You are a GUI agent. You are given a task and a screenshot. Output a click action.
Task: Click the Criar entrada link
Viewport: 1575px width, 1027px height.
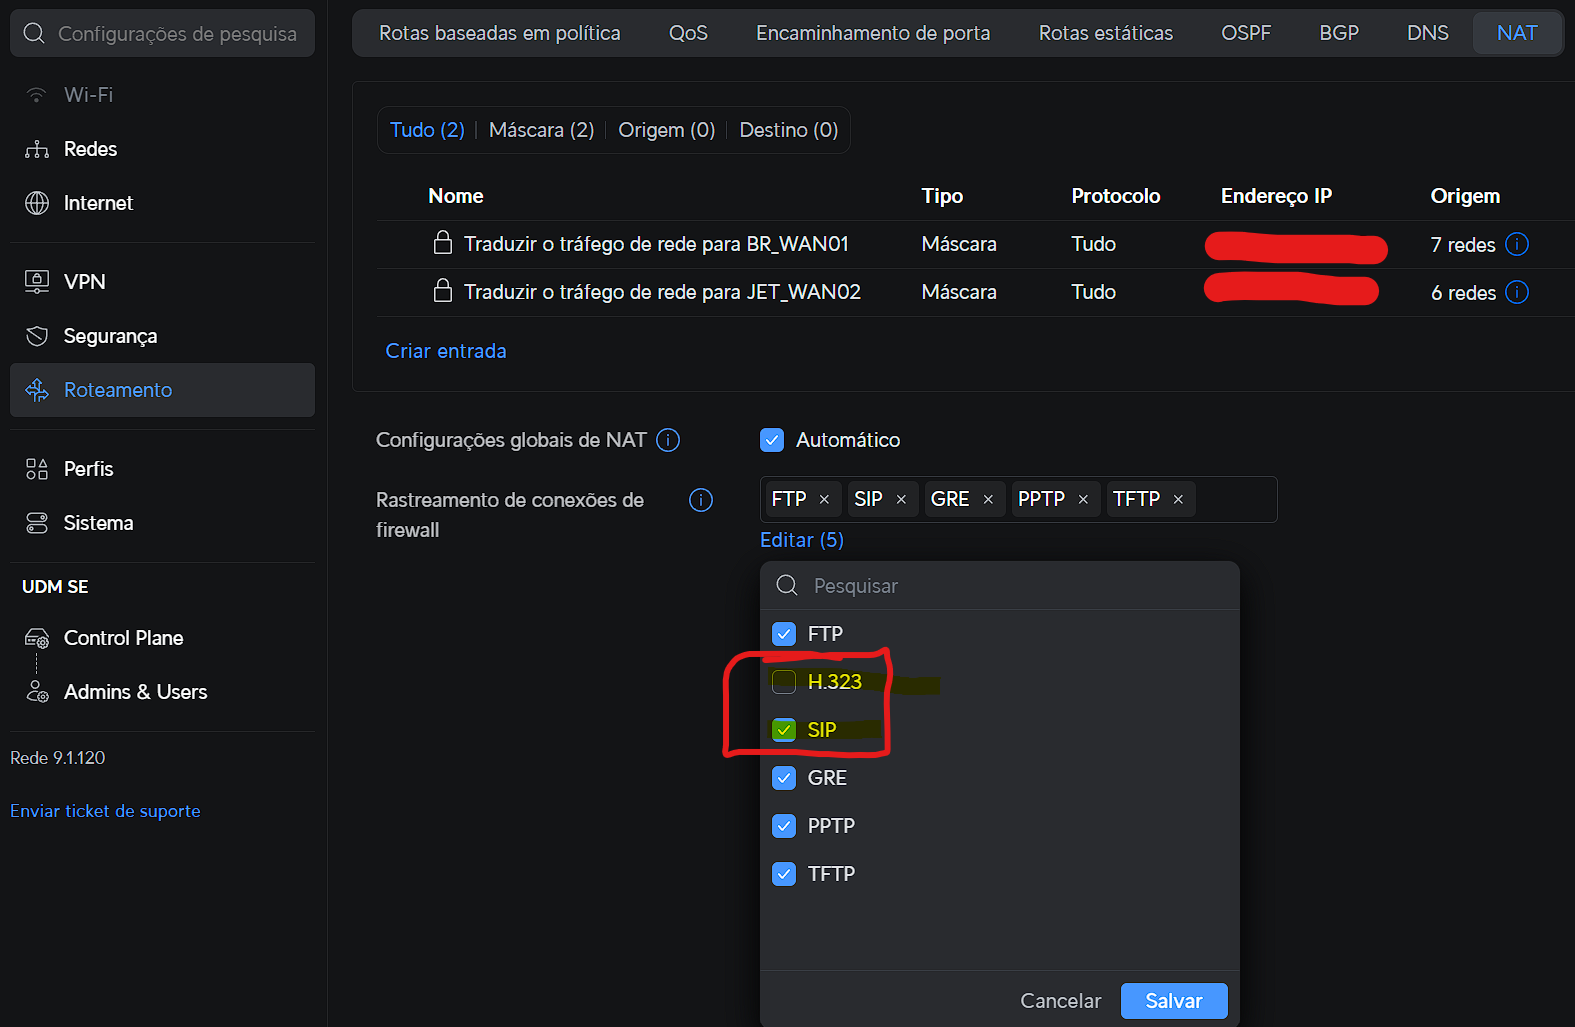point(446,351)
